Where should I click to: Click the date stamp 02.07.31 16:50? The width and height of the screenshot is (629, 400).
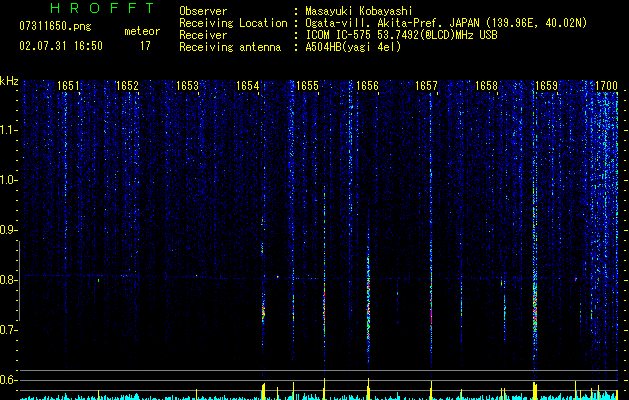[61, 46]
